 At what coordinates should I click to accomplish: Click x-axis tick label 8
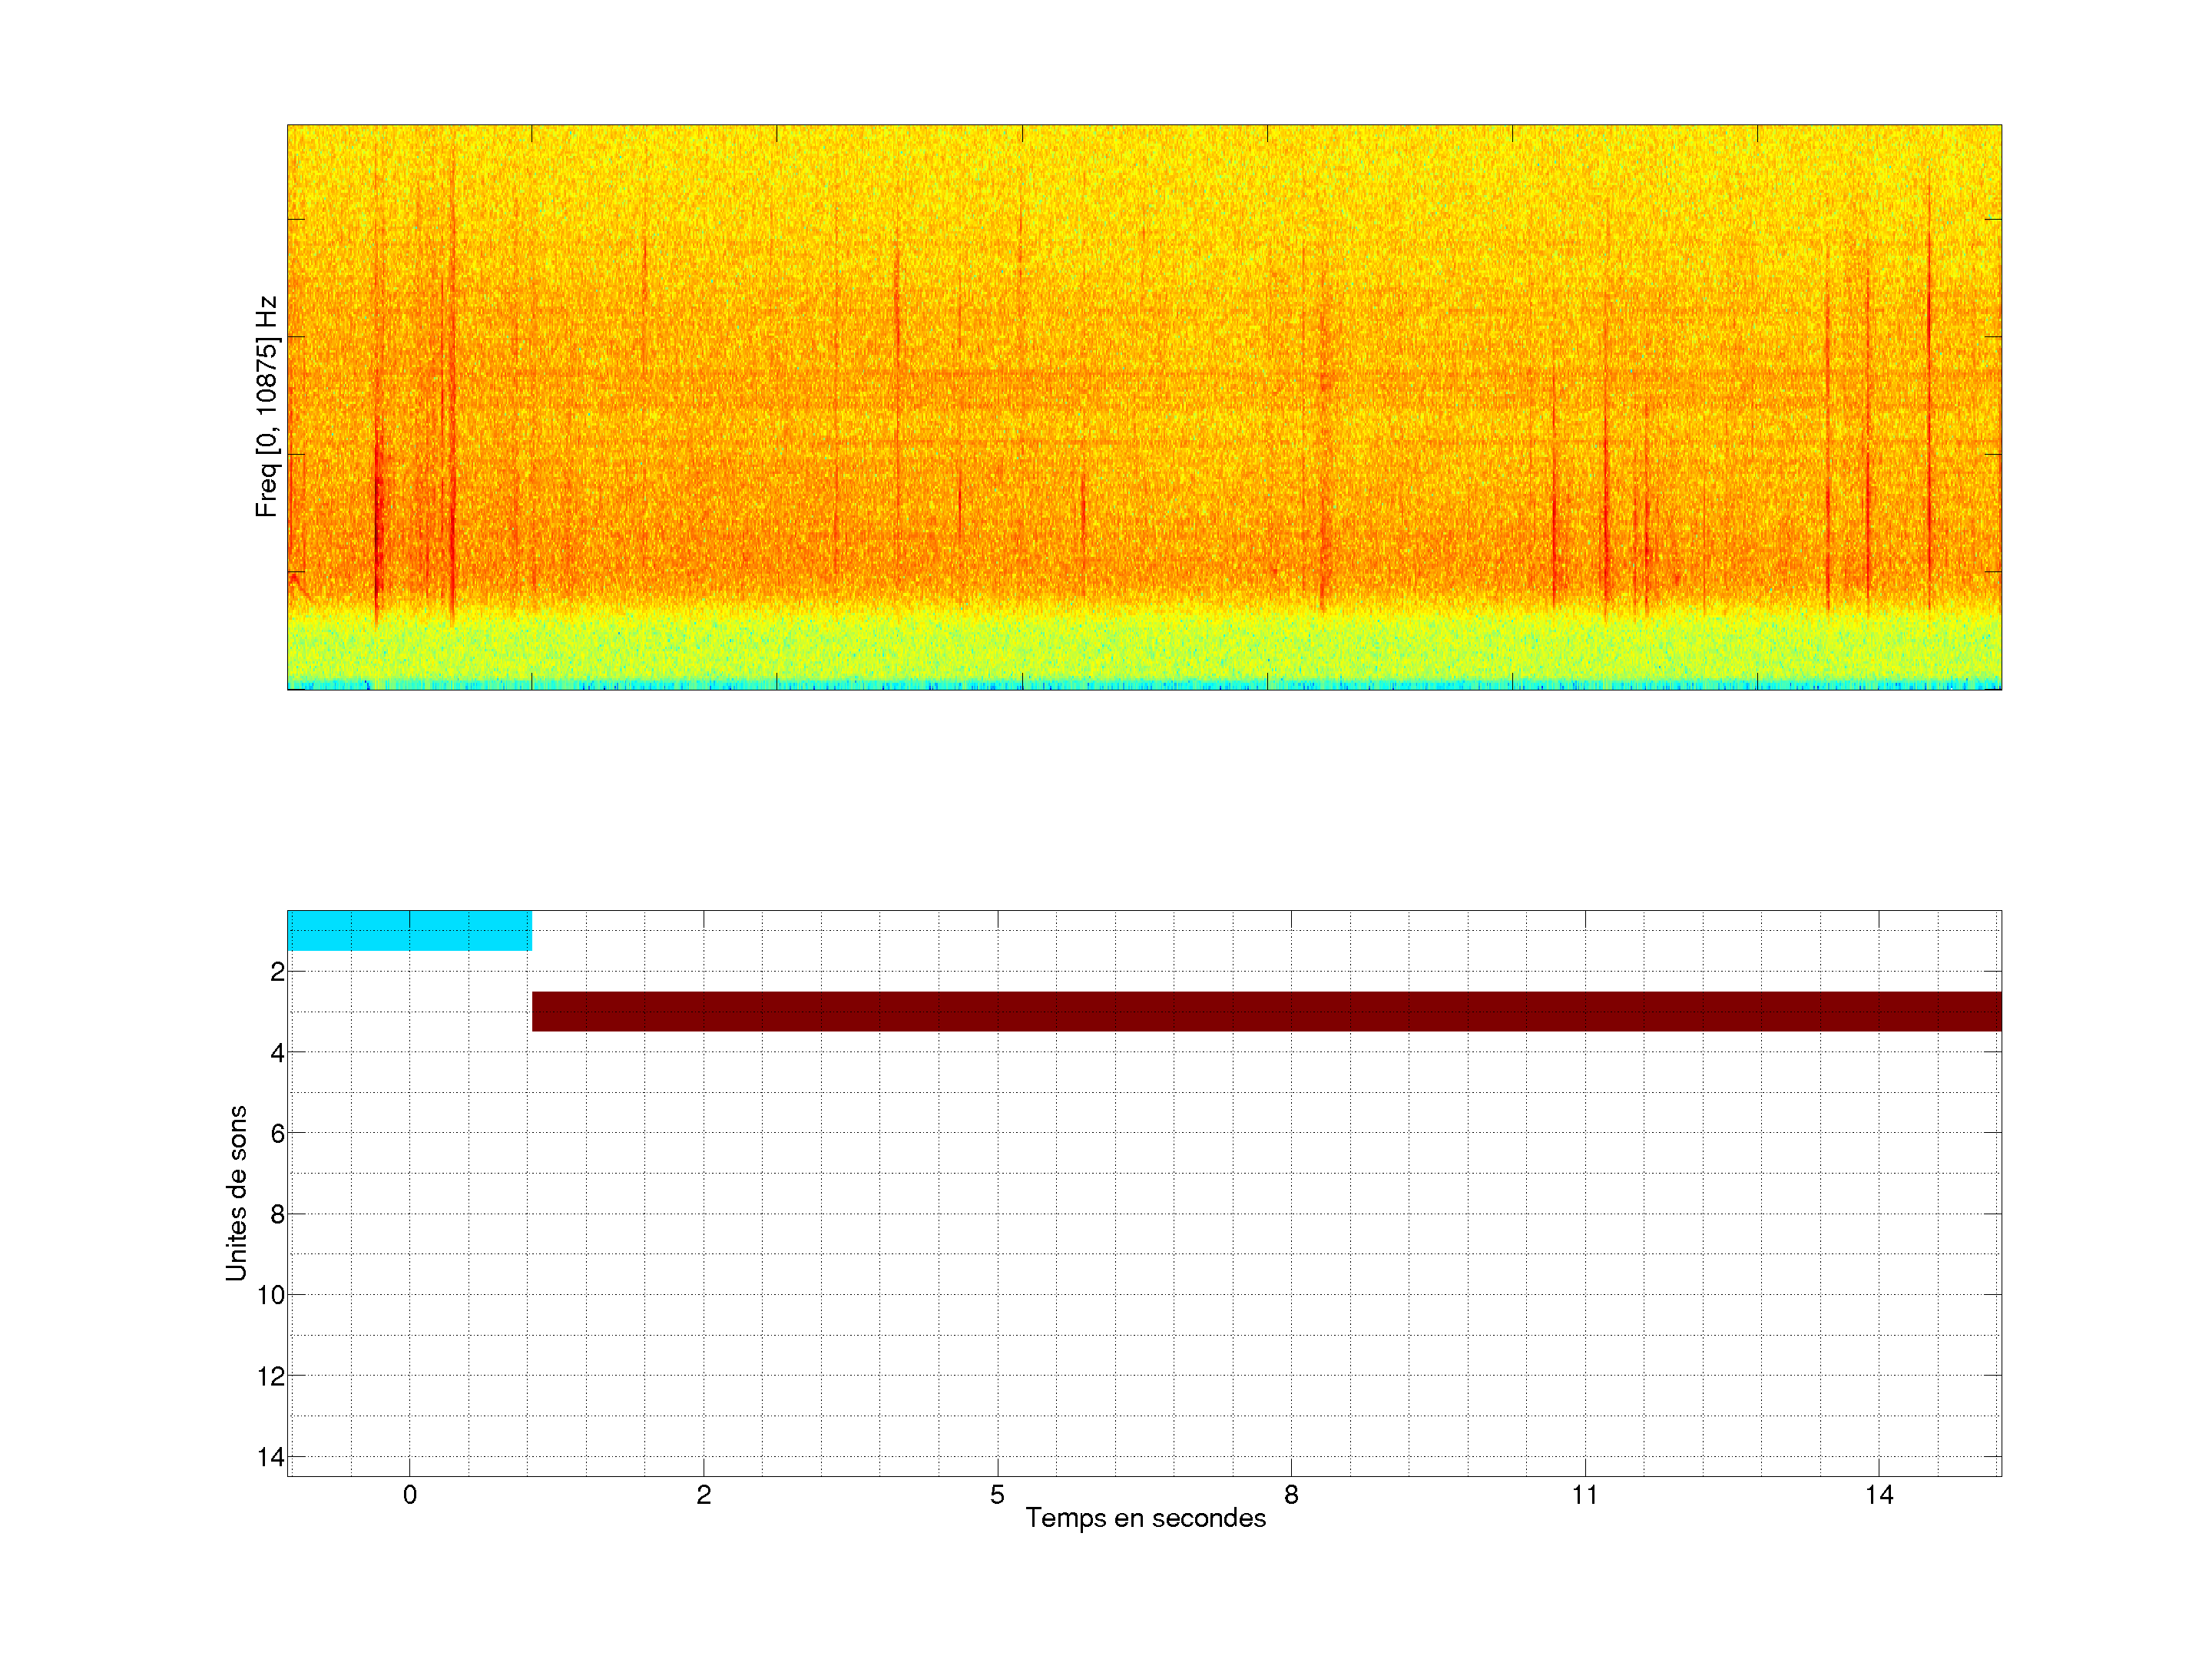1291,1495
